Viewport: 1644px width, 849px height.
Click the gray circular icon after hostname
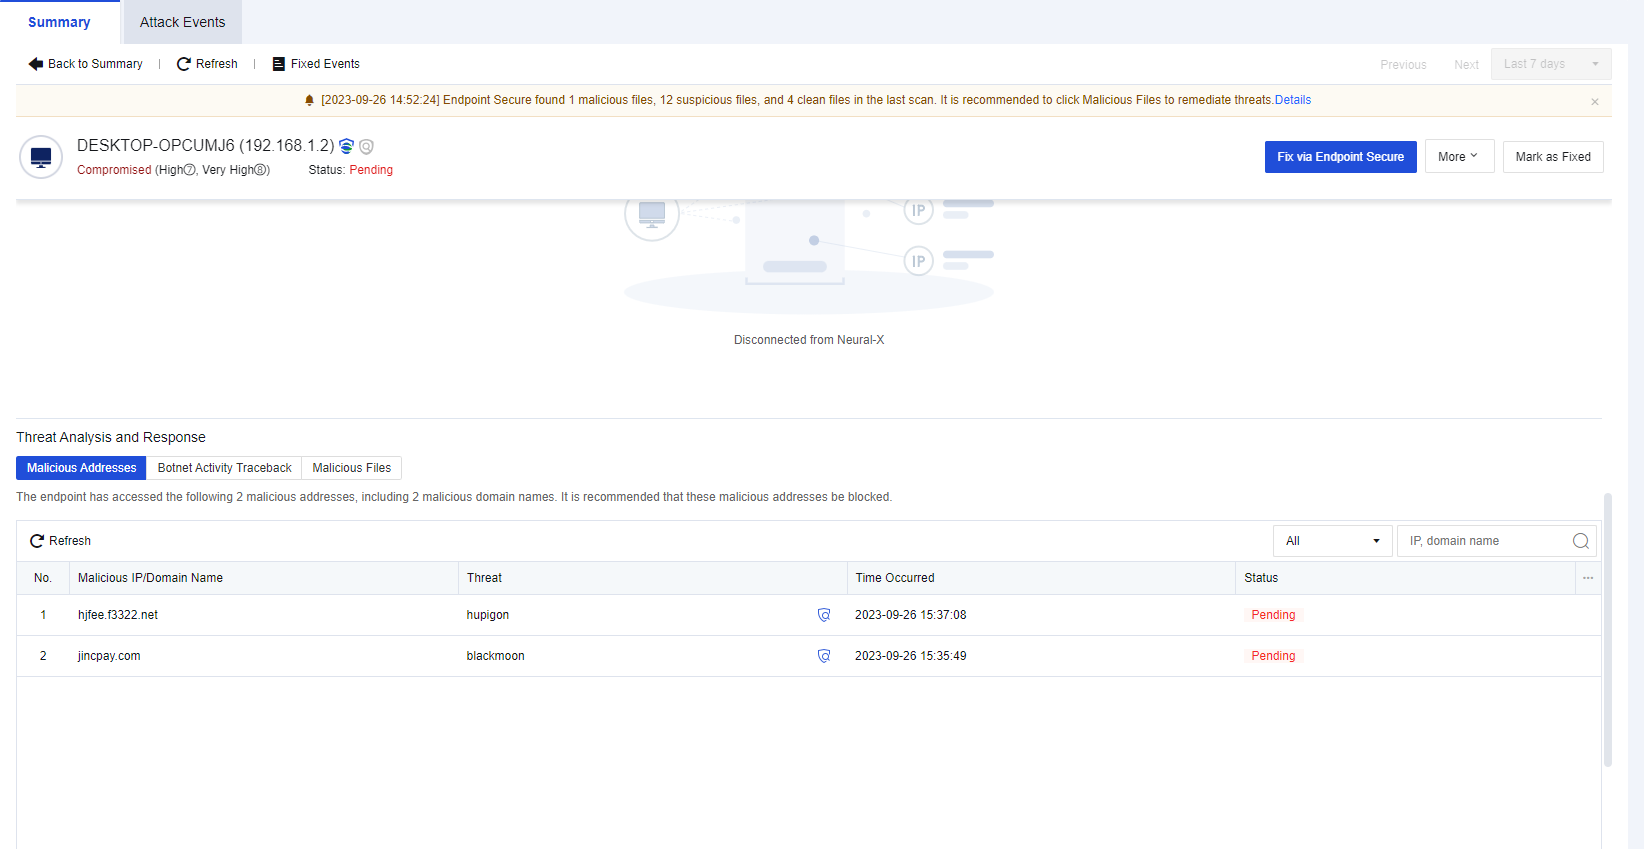(x=367, y=147)
